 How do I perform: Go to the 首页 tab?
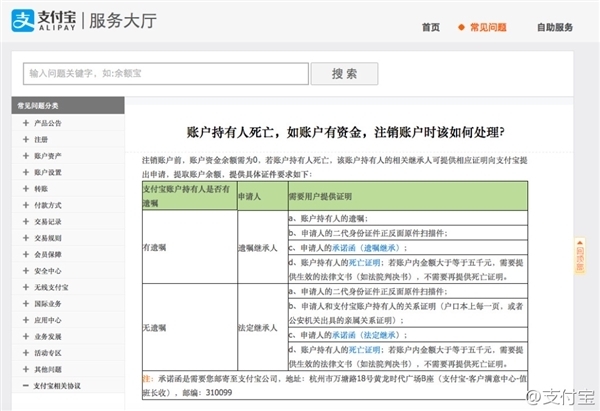click(x=430, y=27)
